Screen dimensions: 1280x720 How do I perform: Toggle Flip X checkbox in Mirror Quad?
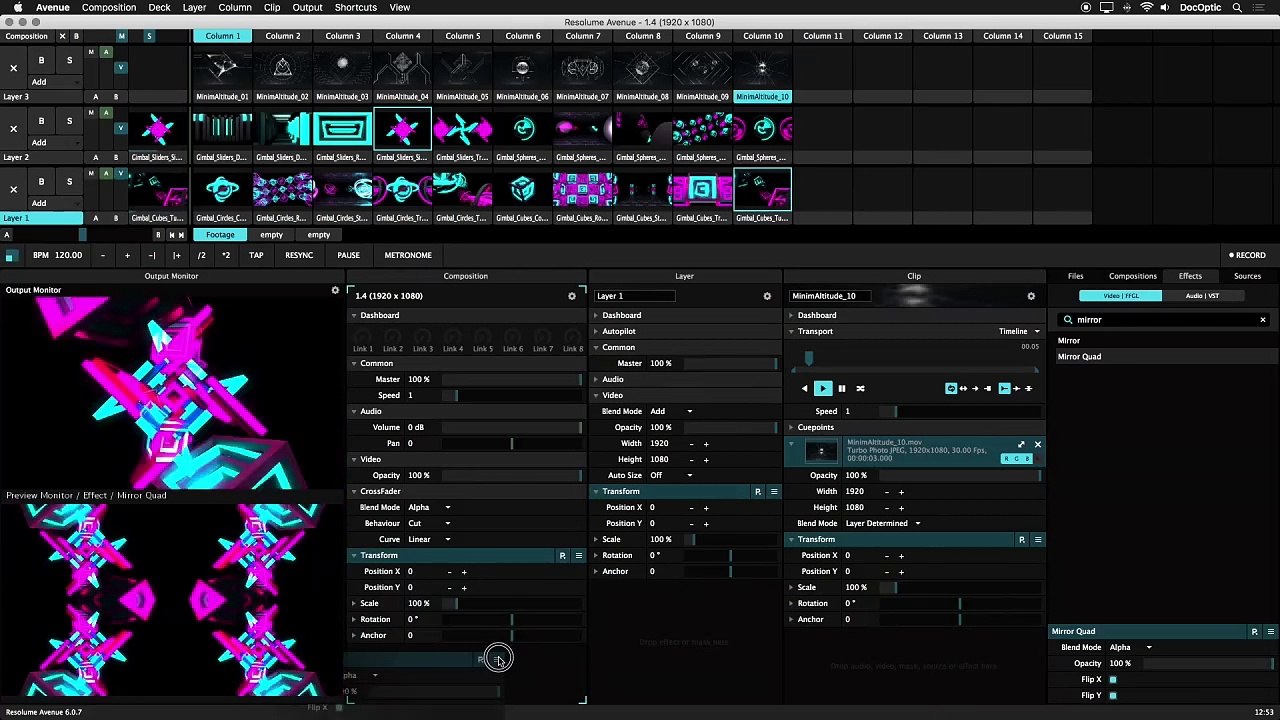pos(1113,679)
